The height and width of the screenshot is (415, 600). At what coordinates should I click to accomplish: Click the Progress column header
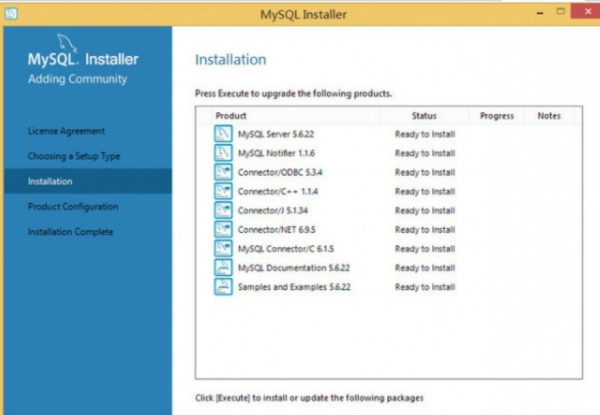click(x=497, y=116)
